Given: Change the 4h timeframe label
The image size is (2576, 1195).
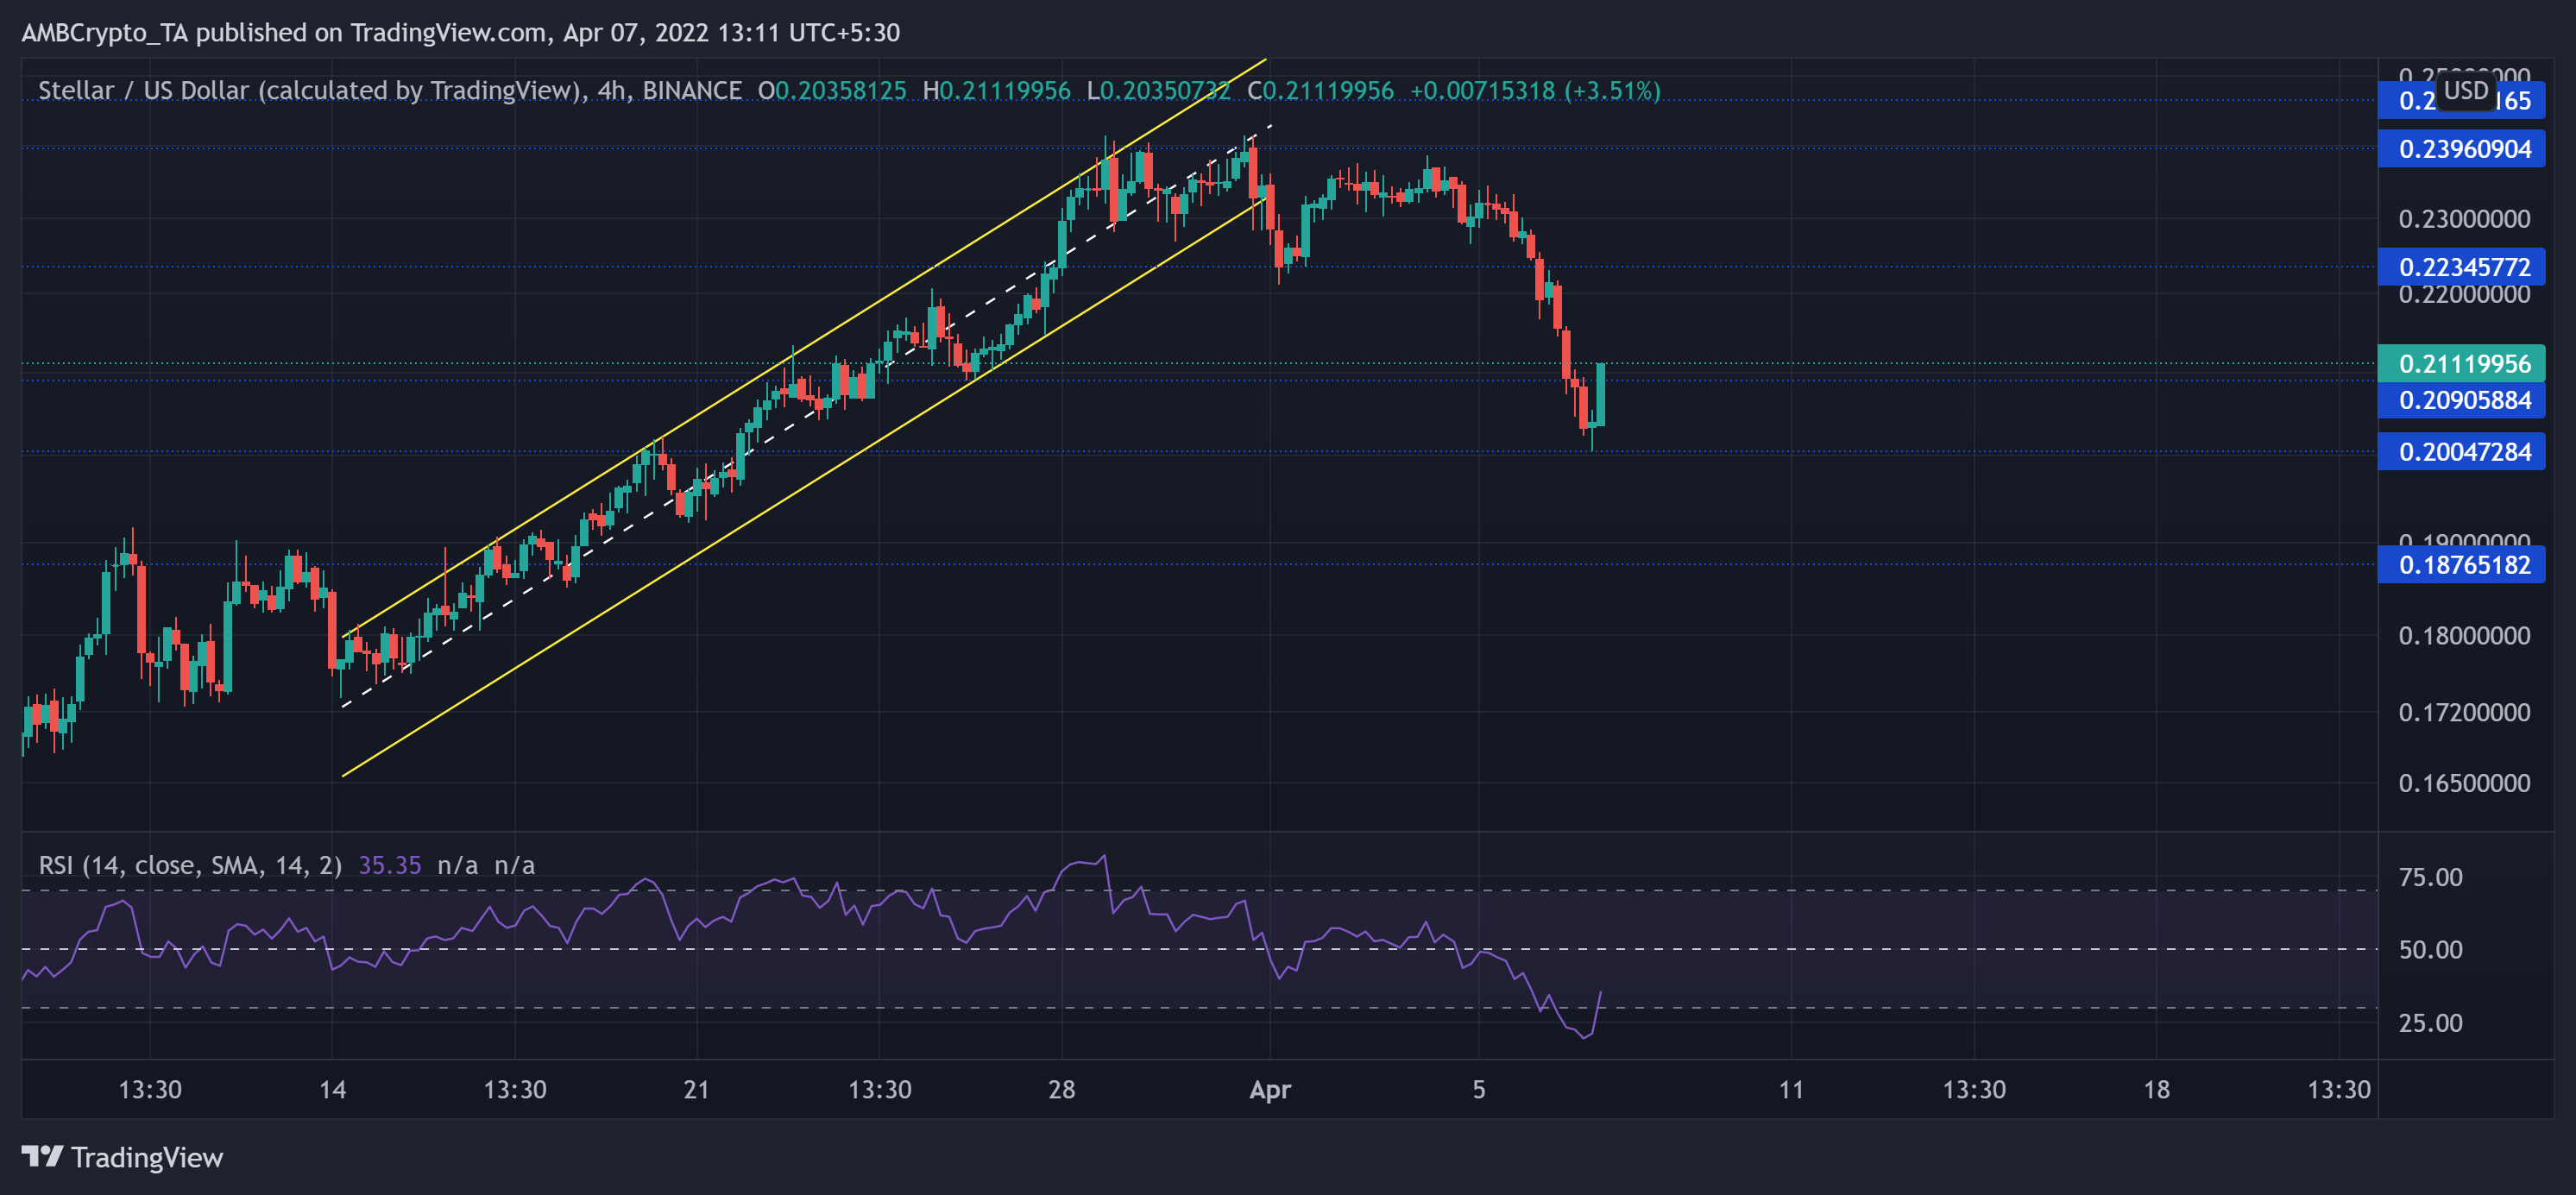Looking at the screenshot, I should [x=614, y=90].
